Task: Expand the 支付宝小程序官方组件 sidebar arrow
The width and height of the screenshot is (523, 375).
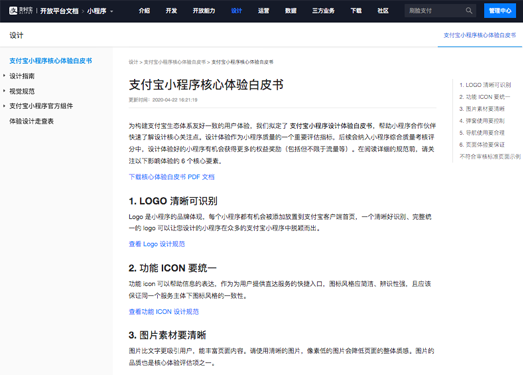Action: 4,106
